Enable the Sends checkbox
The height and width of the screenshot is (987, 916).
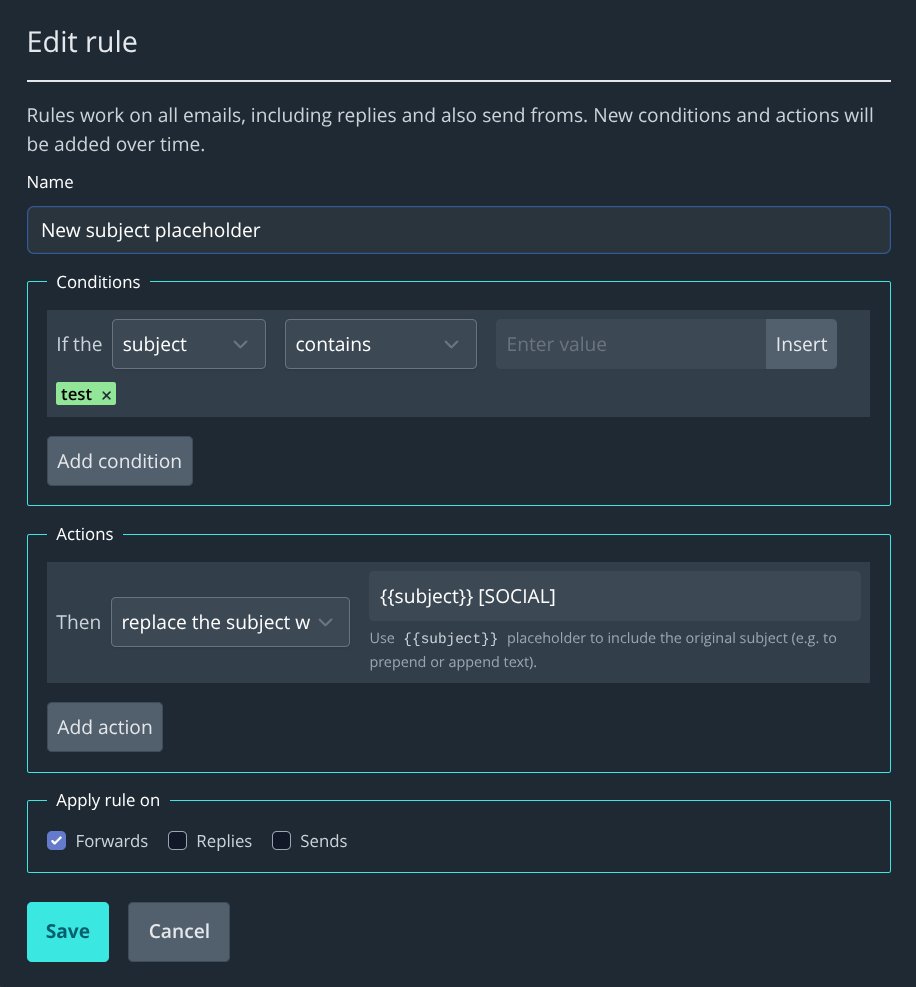(281, 840)
